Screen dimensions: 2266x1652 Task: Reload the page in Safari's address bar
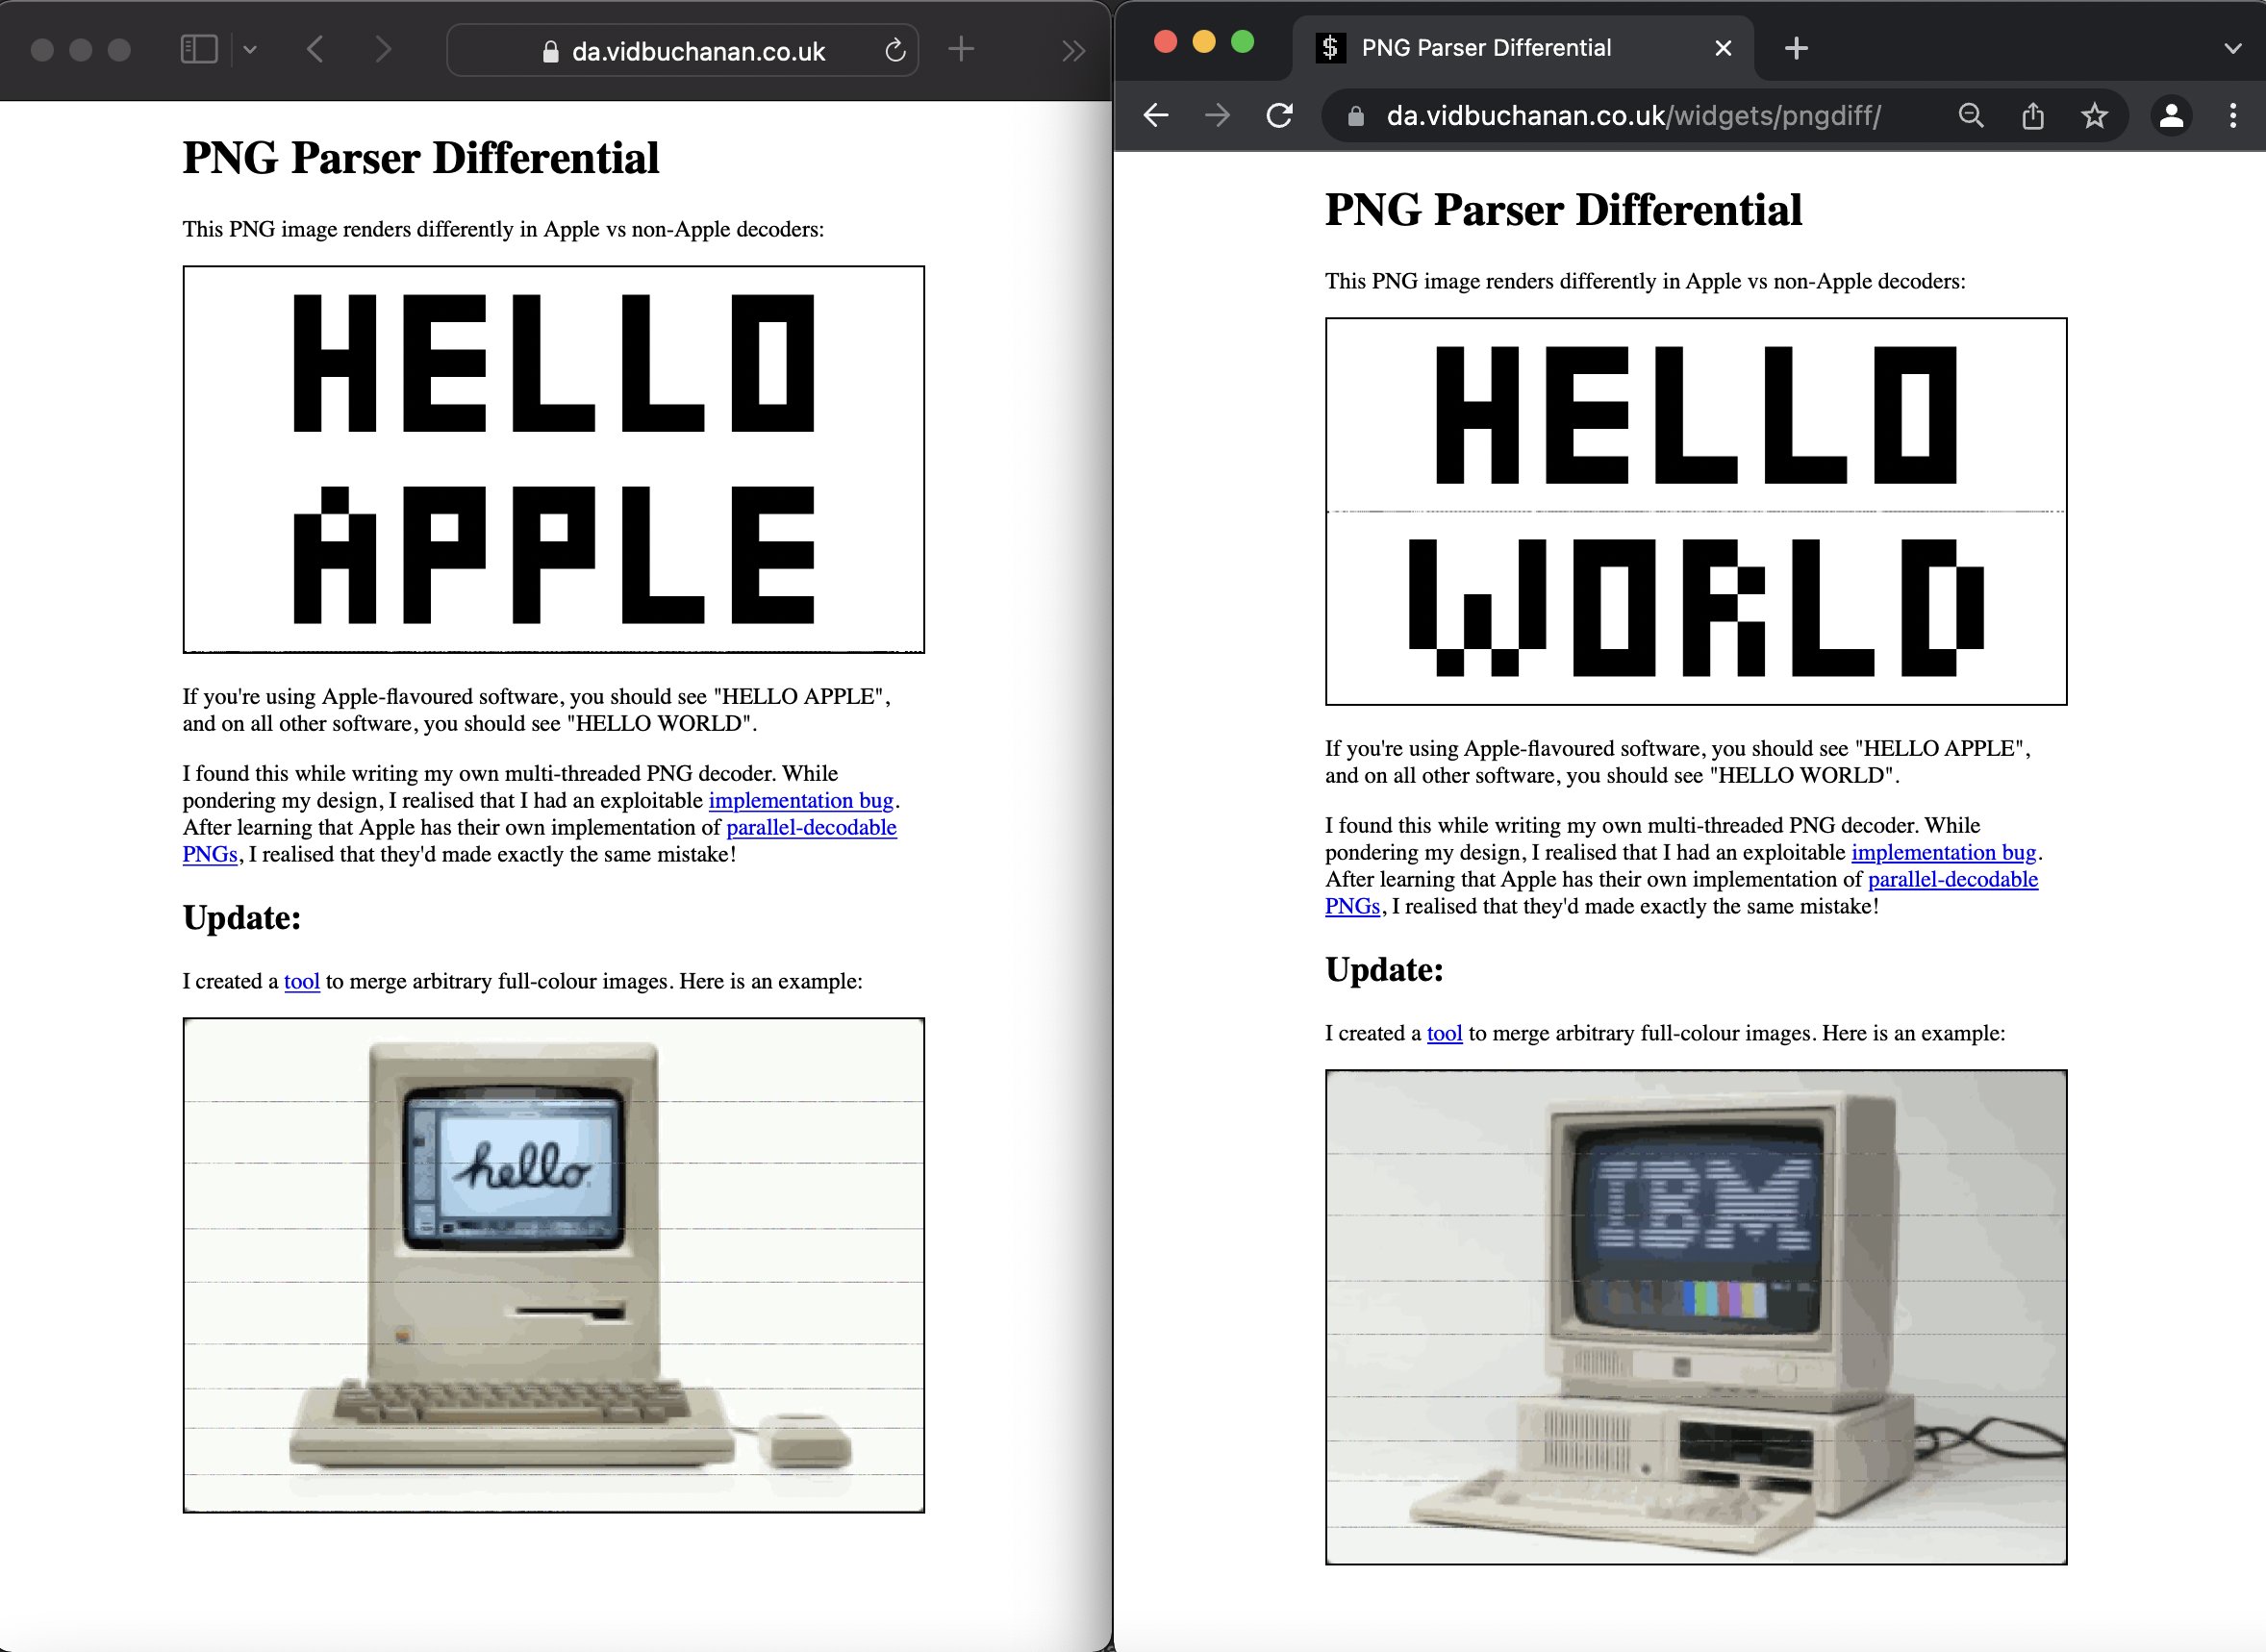[895, 50]
